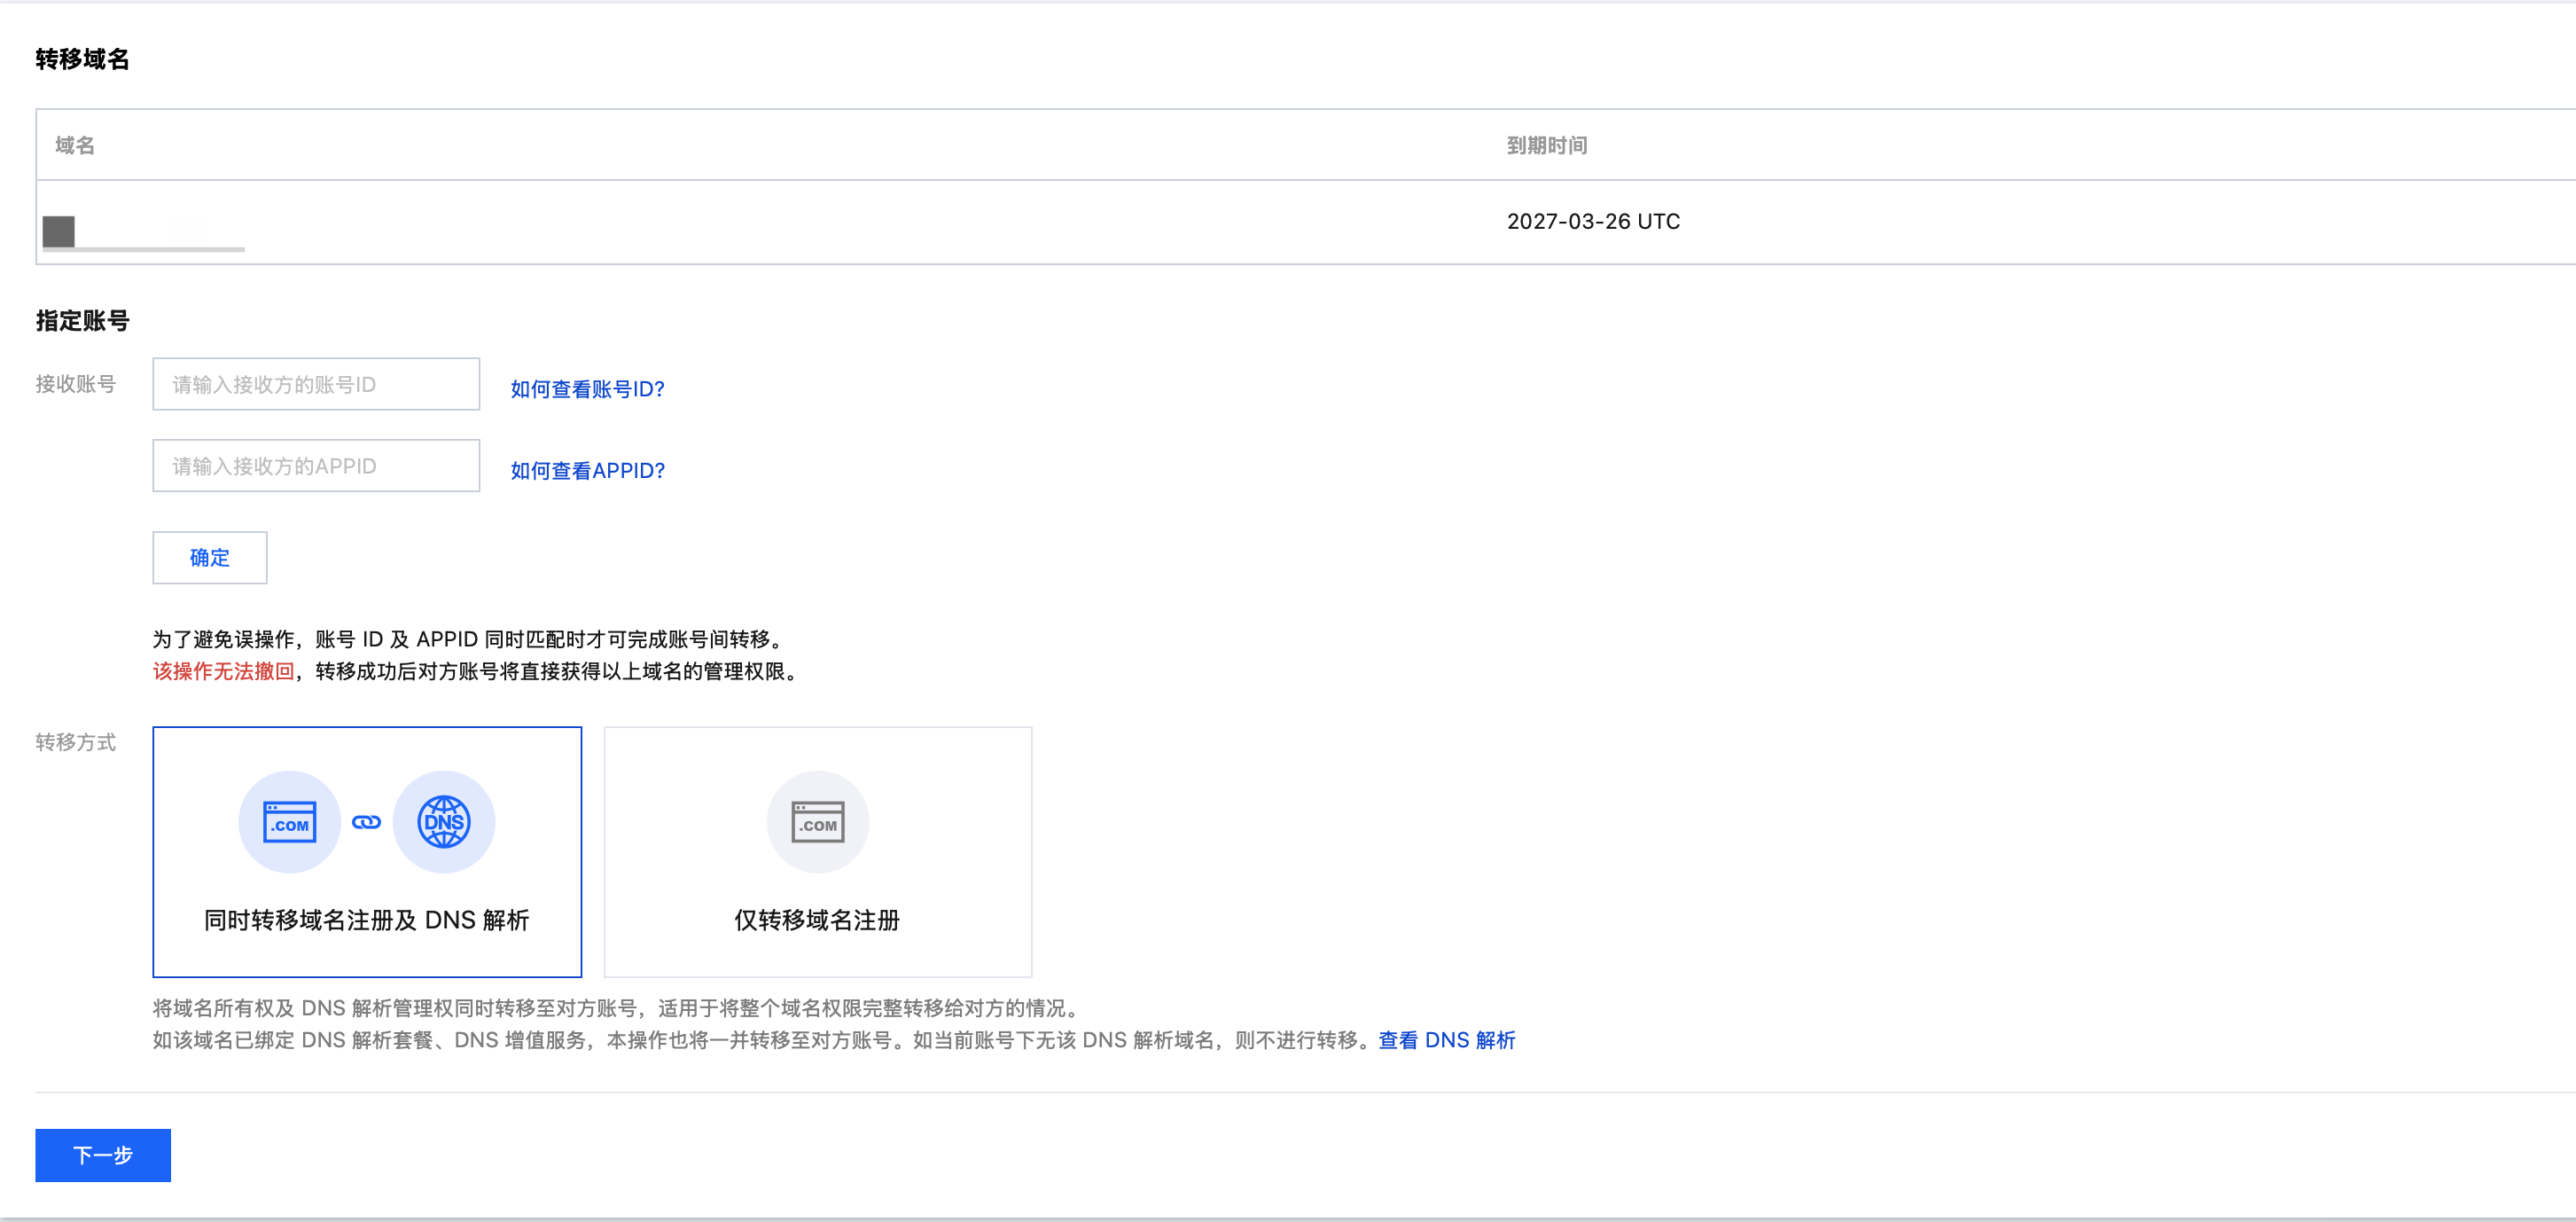Open 如何查看APPID? help link
Viewport: 2576px width, 1222px height.
587,470
